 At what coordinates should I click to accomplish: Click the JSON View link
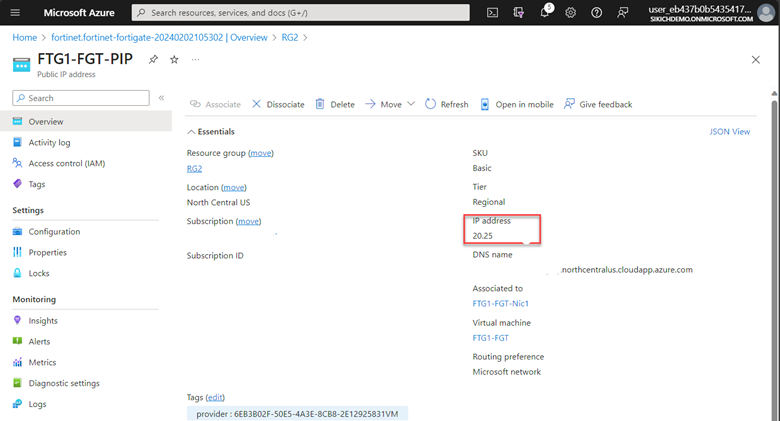click(729, 131)
